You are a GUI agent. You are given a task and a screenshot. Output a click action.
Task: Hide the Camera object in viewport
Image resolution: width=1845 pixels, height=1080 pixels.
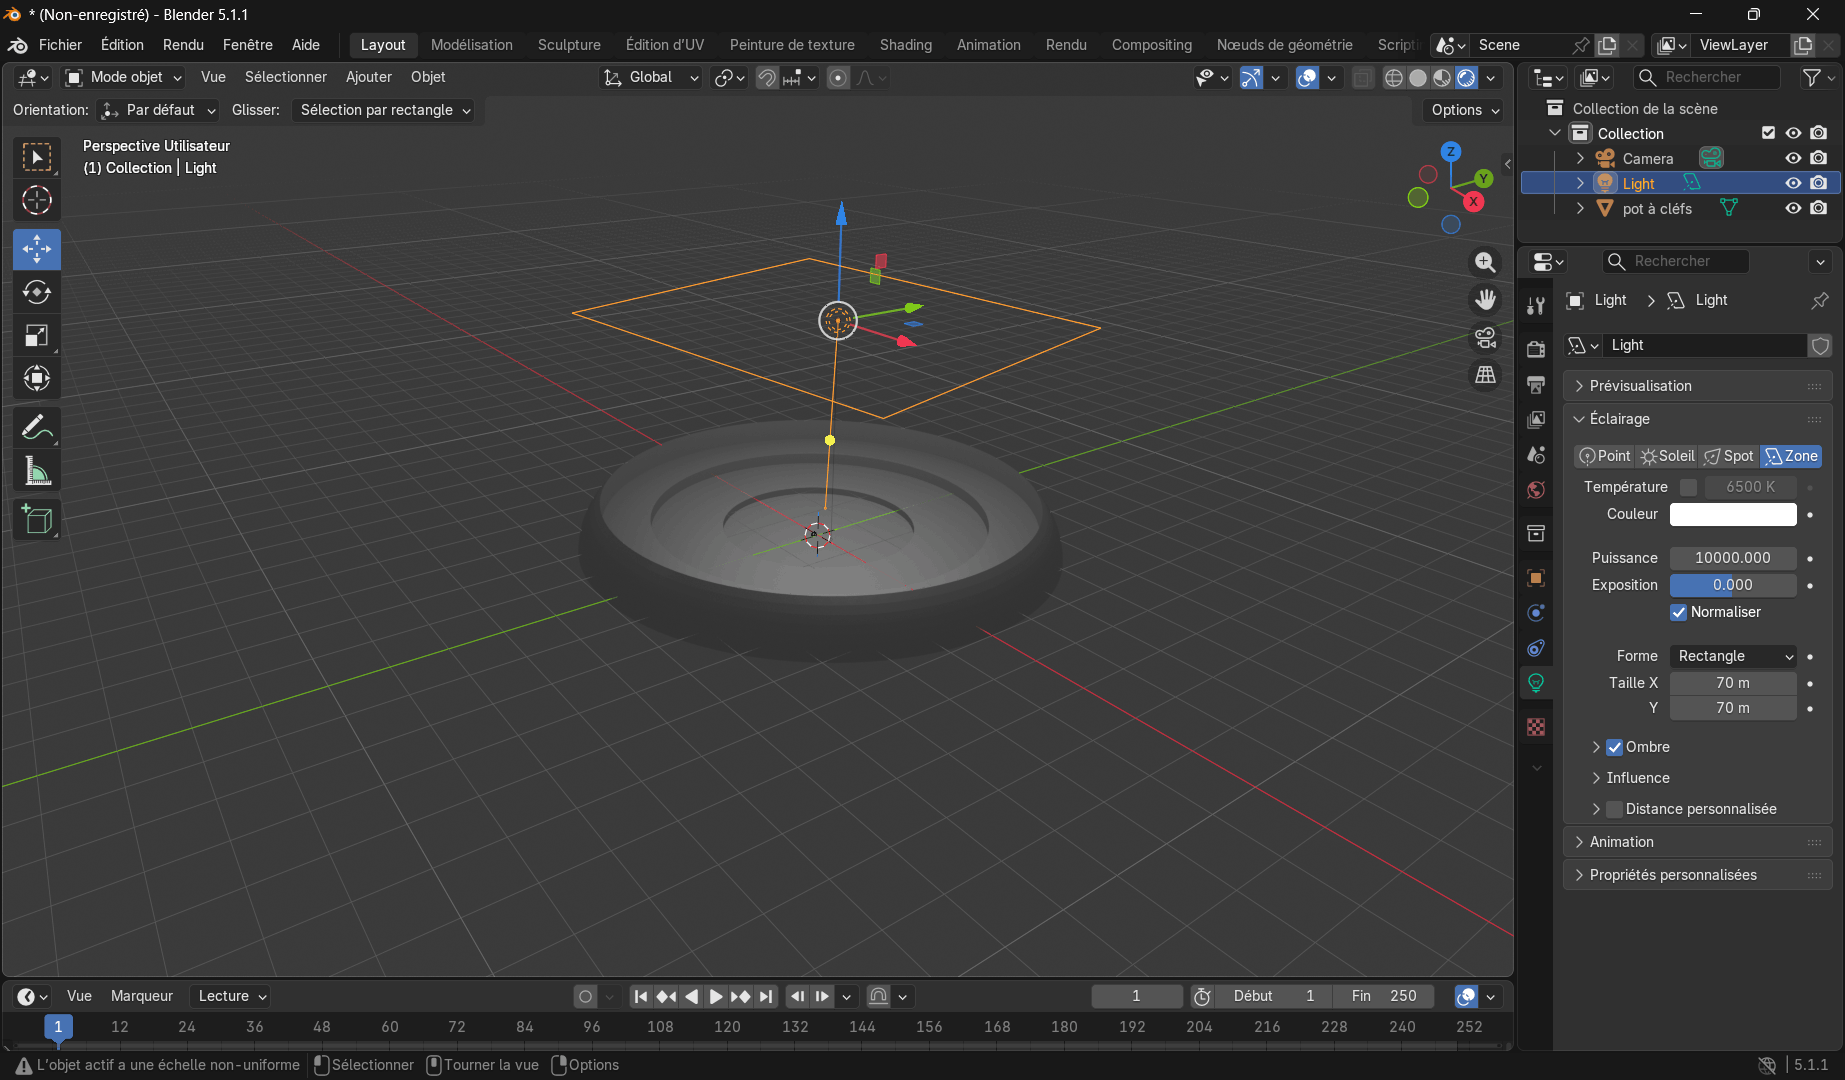click(x=1793, y=158)
